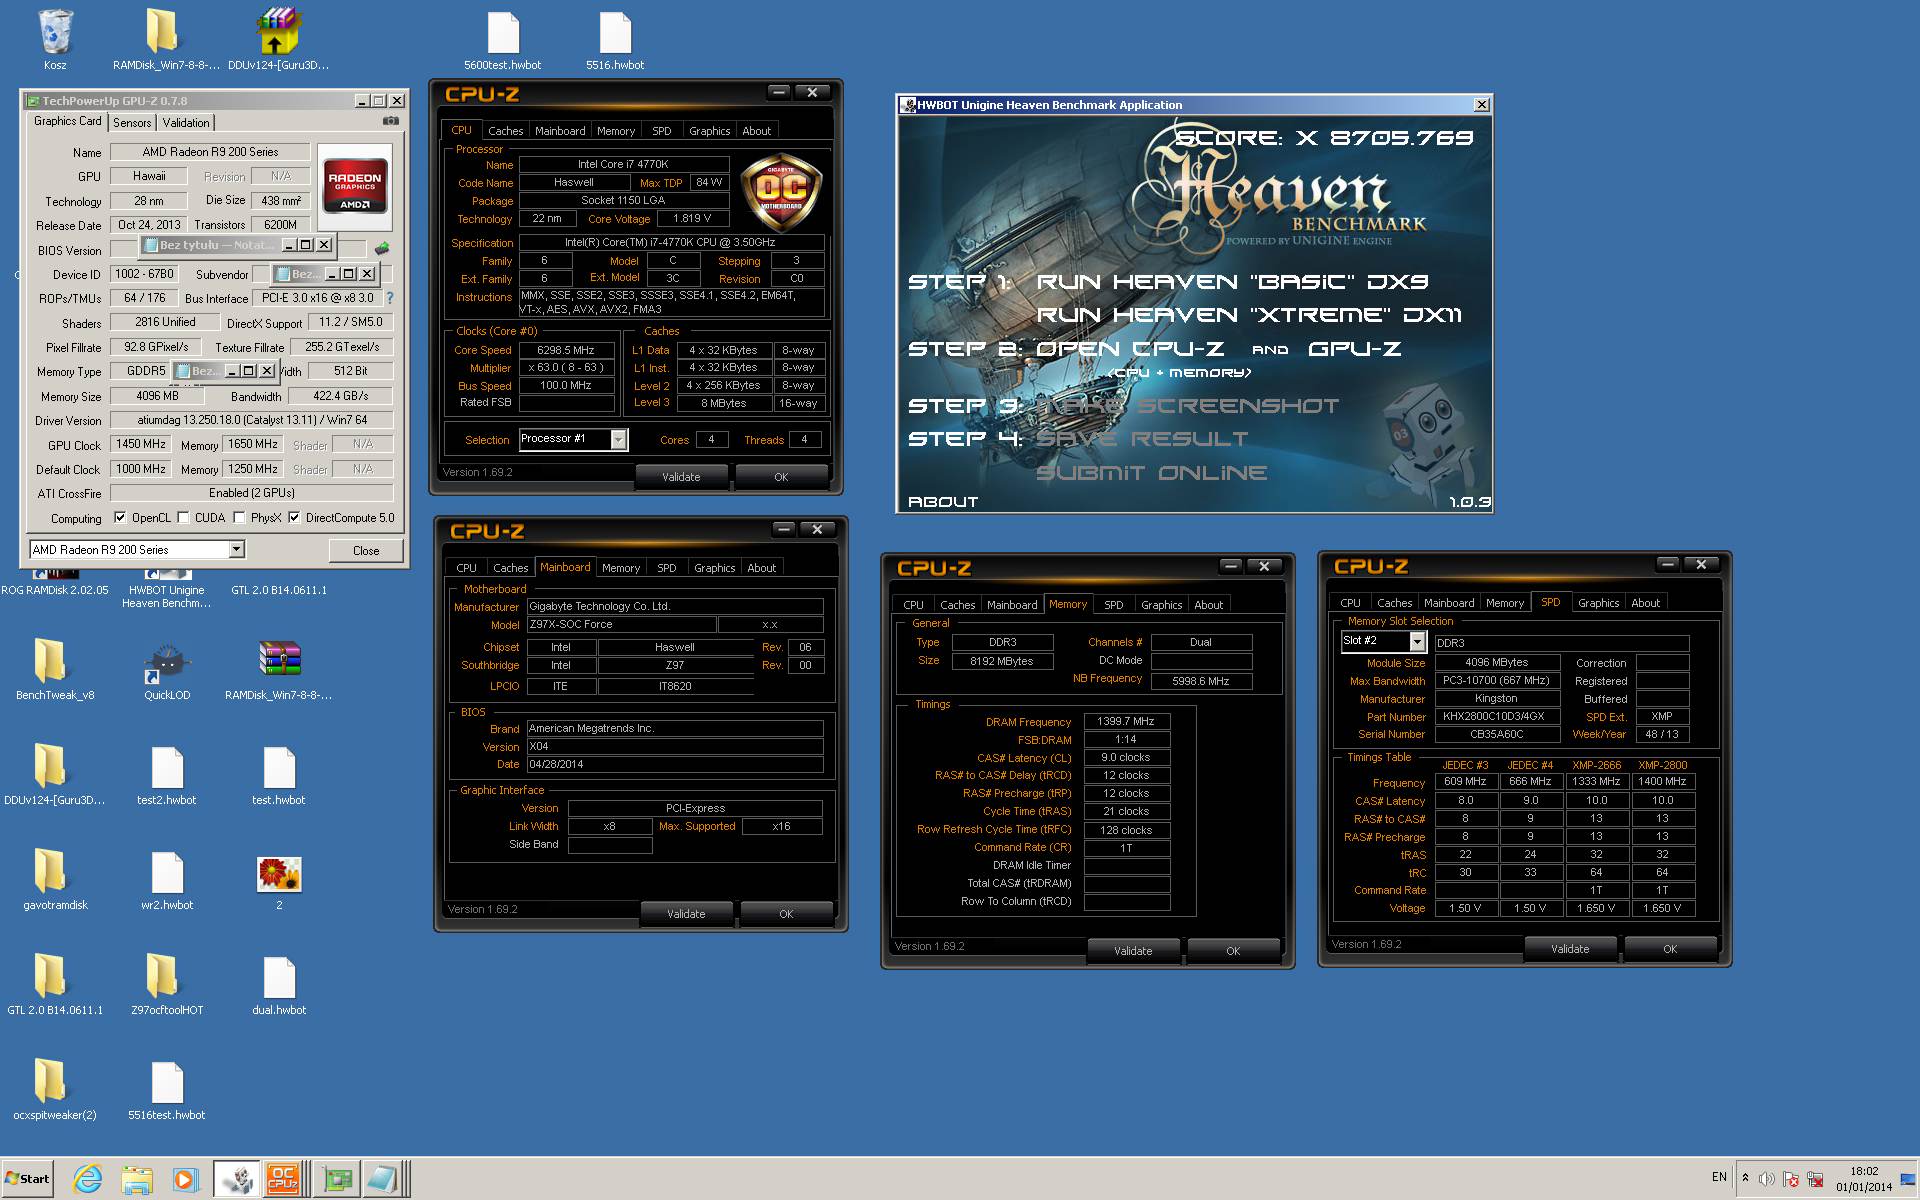Click RUN HEAVEN "XTREME" DX11 option
Viewport: 1920px width, 1200px height.
point(1249,315)
